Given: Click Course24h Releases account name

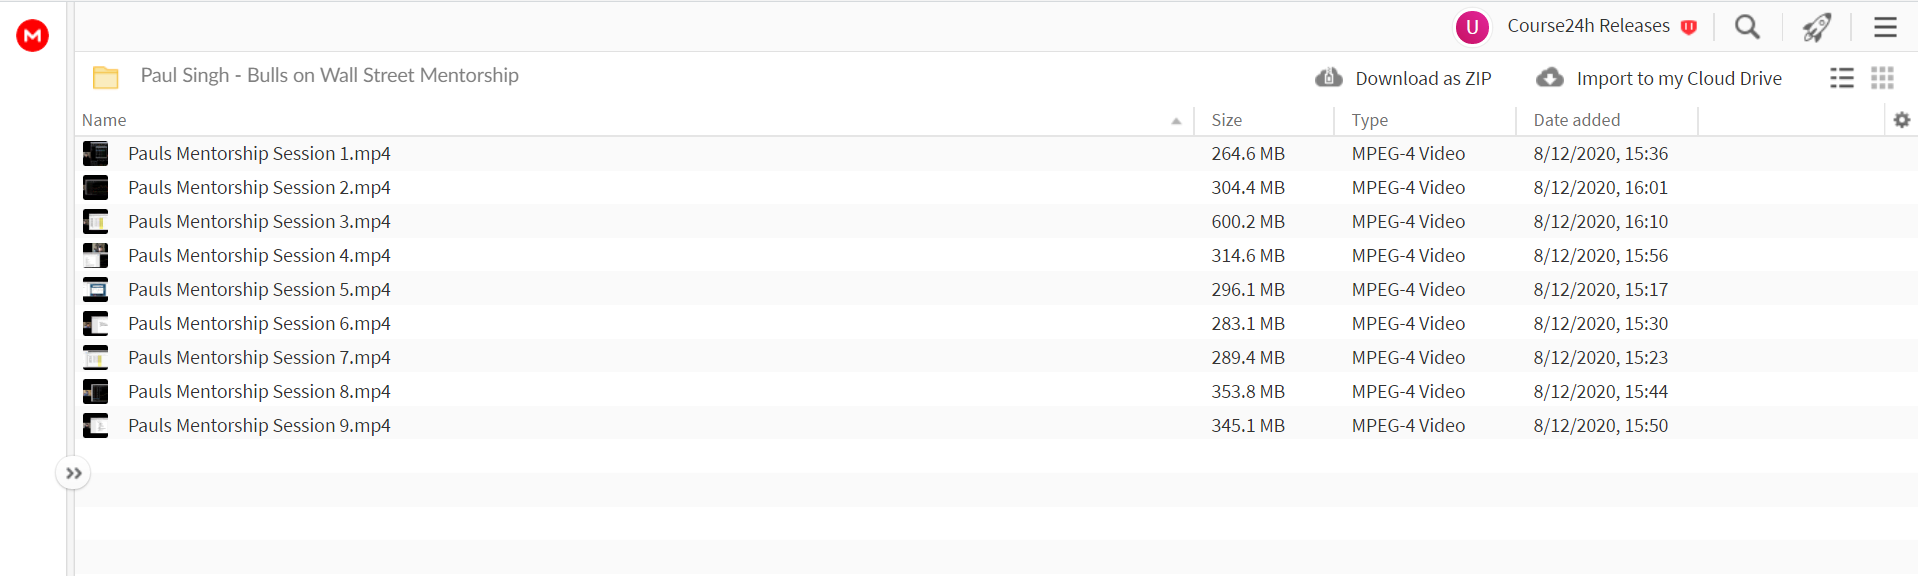Looking at the screenshot, I should 1588,26.
